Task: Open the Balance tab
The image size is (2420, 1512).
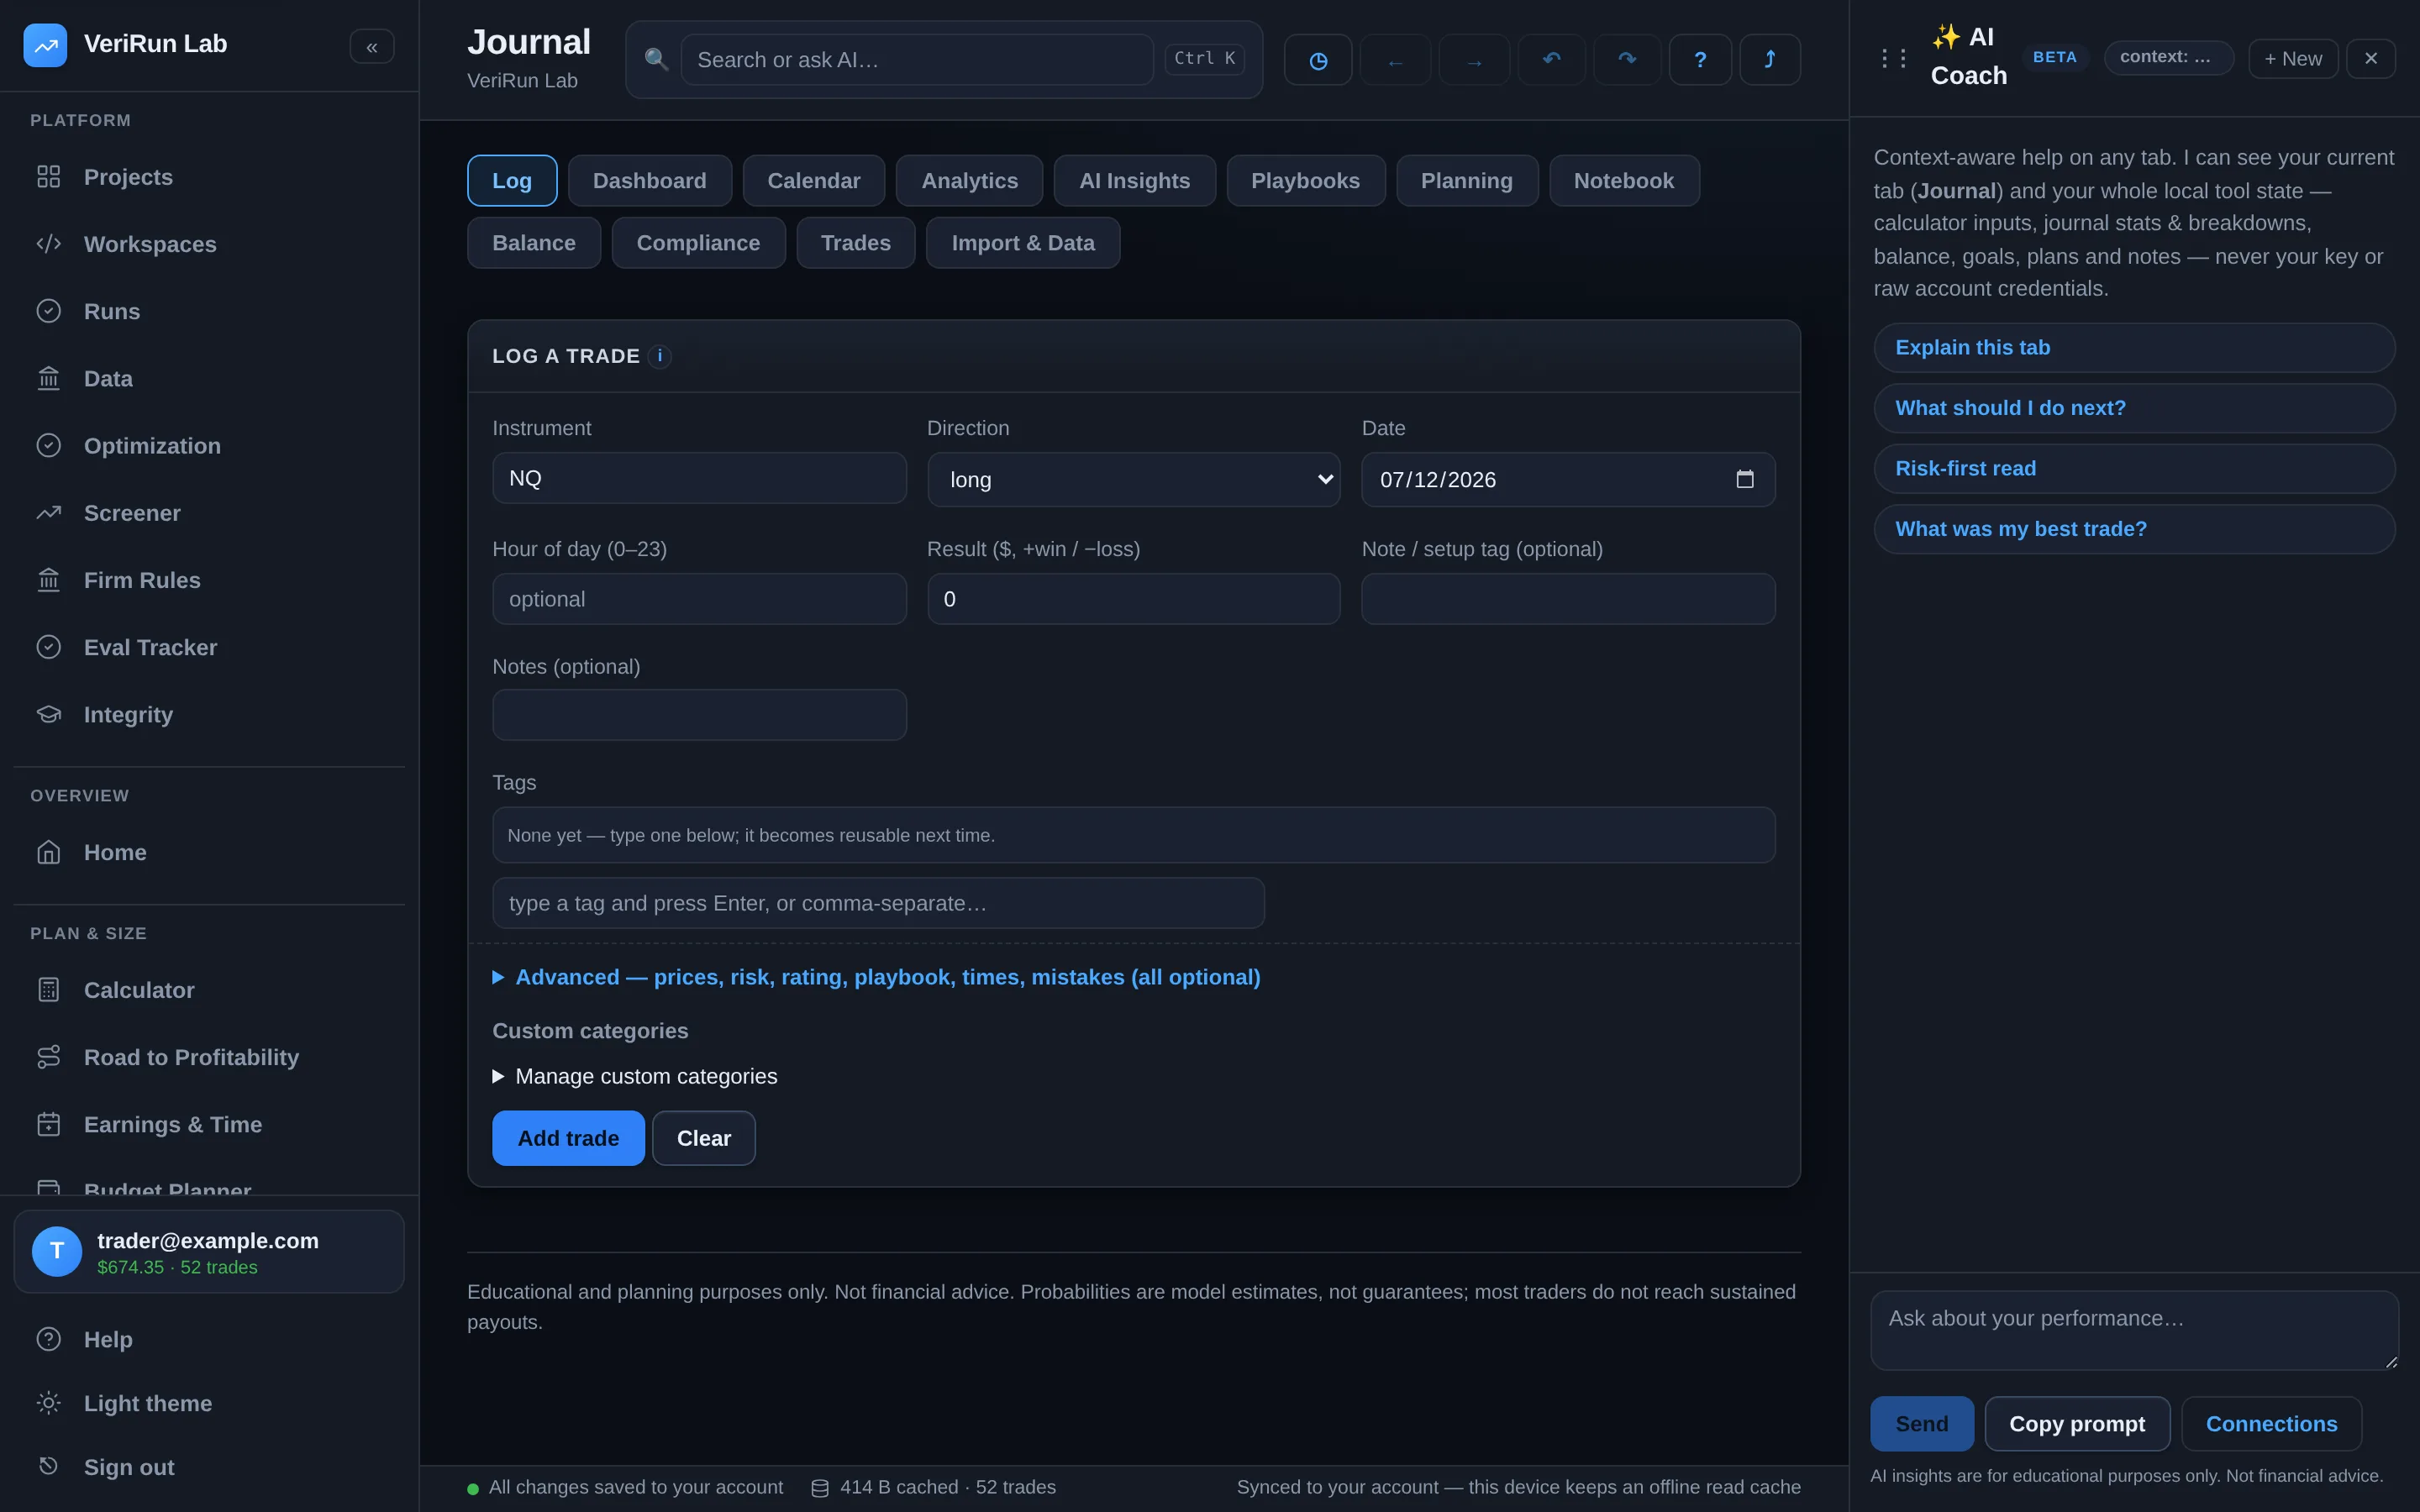Action: click(534, 243)
